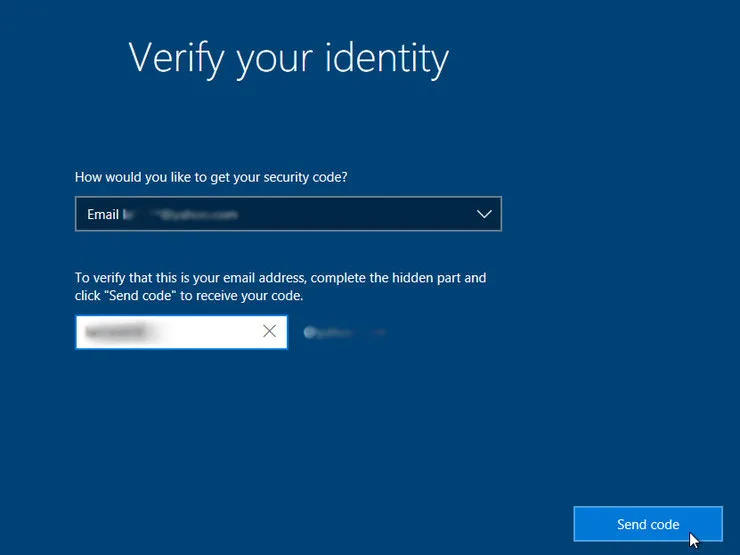Click the security code question label
Screen dimensions: 740x555
coord(211,177)
